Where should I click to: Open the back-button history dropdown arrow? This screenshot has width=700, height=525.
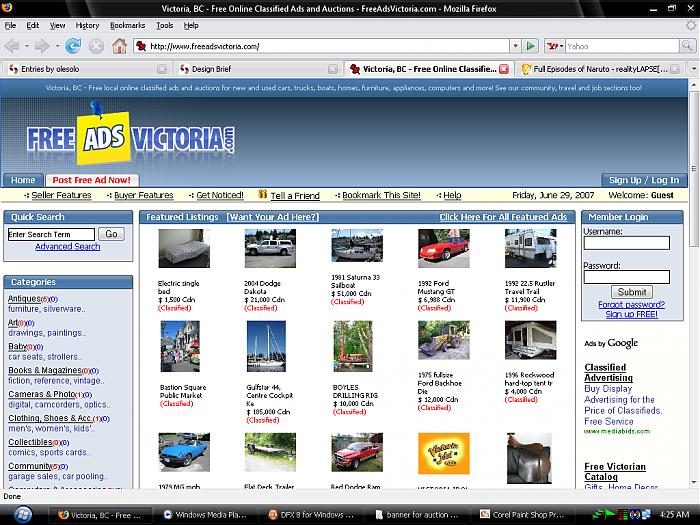[27, 46]
